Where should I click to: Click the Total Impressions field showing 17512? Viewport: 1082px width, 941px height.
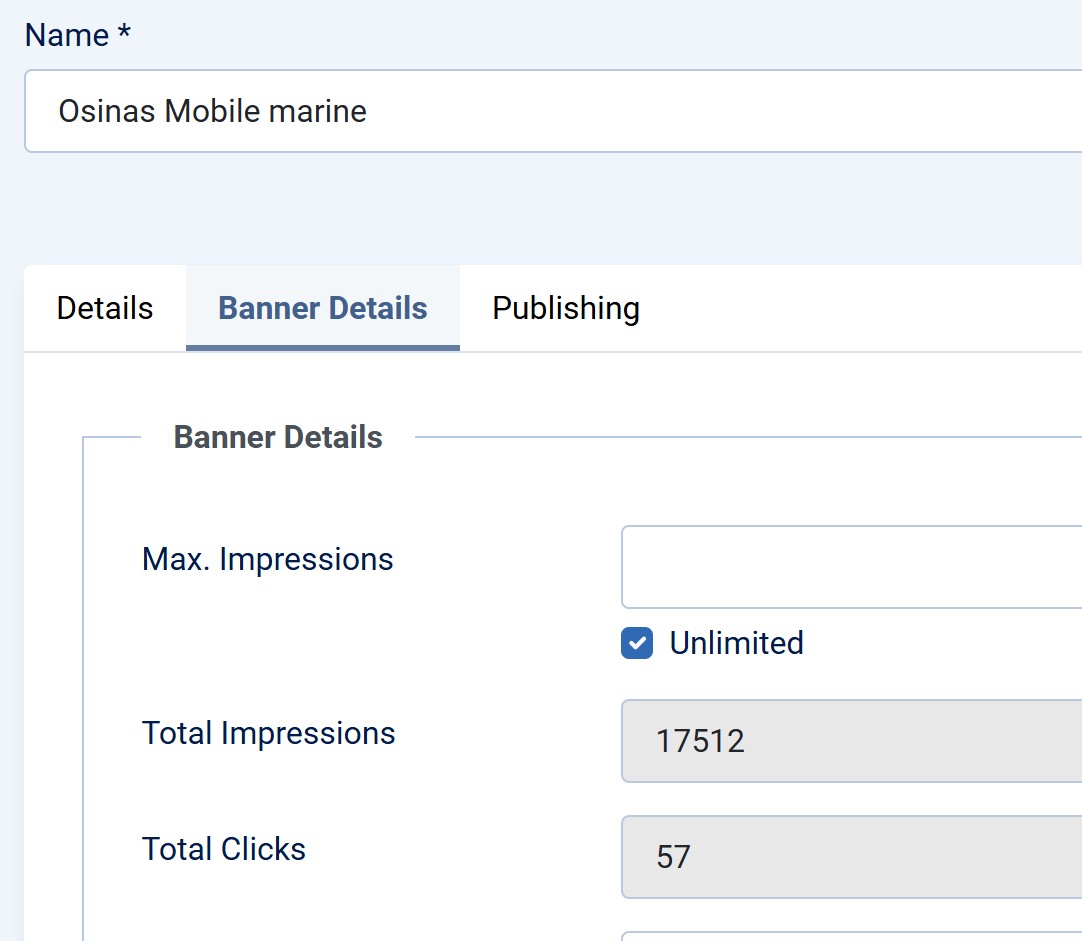(850, 741)
